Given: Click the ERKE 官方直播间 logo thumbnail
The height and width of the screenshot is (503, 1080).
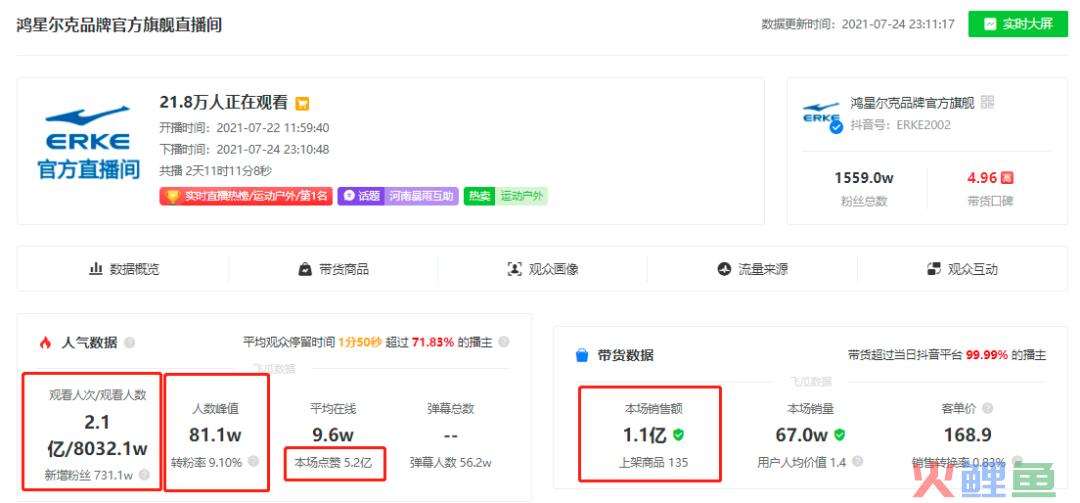Looking at the screenshot, I should (x=88, y=143).
